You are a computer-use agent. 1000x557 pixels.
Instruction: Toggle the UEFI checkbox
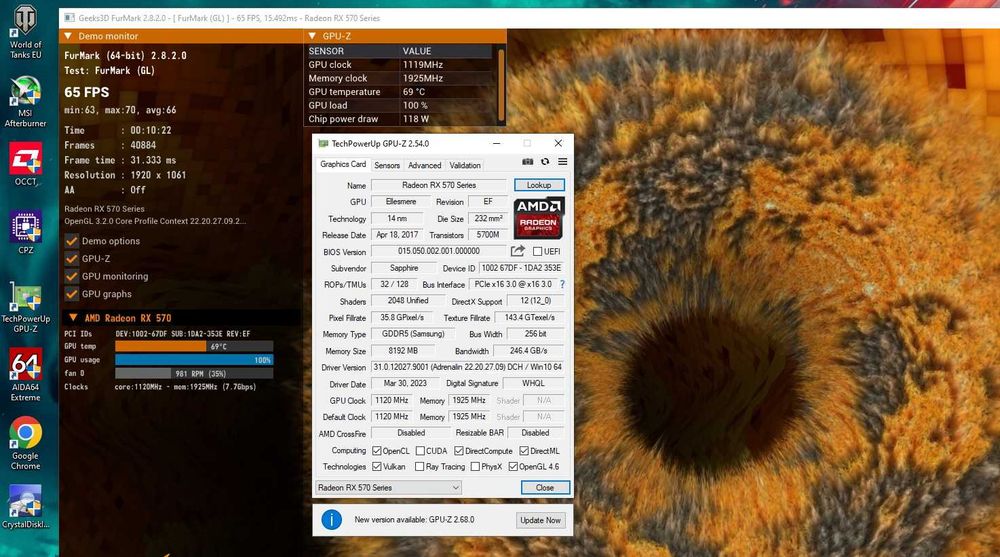click(x=538, y=251)
